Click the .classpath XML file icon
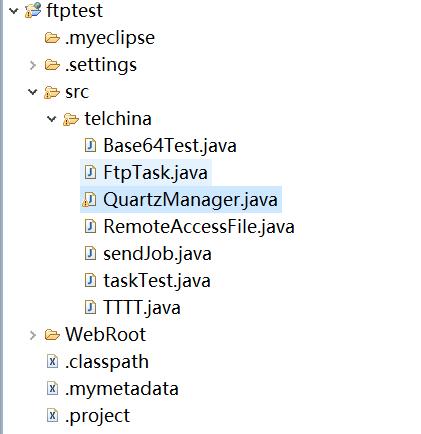Viewport: 421px width, 434px height. [52, 362]
